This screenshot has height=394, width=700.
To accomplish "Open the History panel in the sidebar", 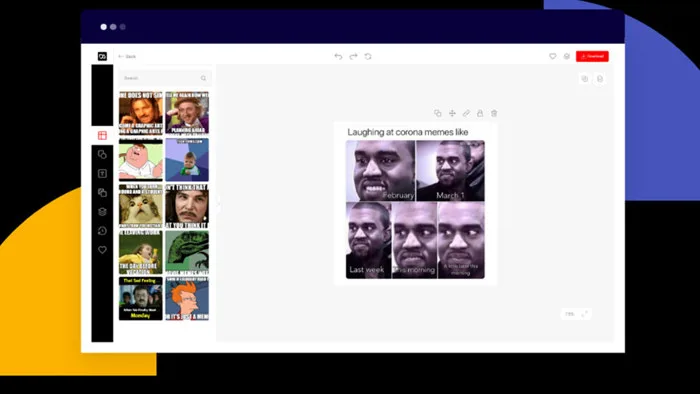I will pyautogui.click(x=102, y=231).
